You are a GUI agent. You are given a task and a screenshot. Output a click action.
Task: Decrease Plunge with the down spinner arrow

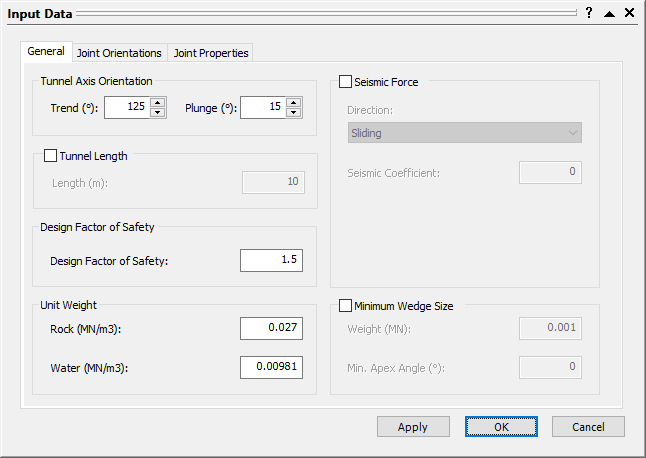click(293, 112)
